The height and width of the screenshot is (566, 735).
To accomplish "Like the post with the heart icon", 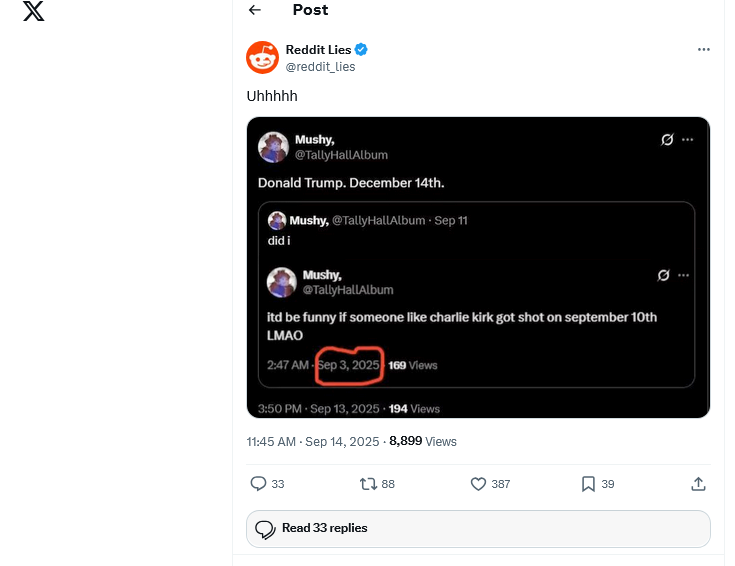I will click(478, 483).
